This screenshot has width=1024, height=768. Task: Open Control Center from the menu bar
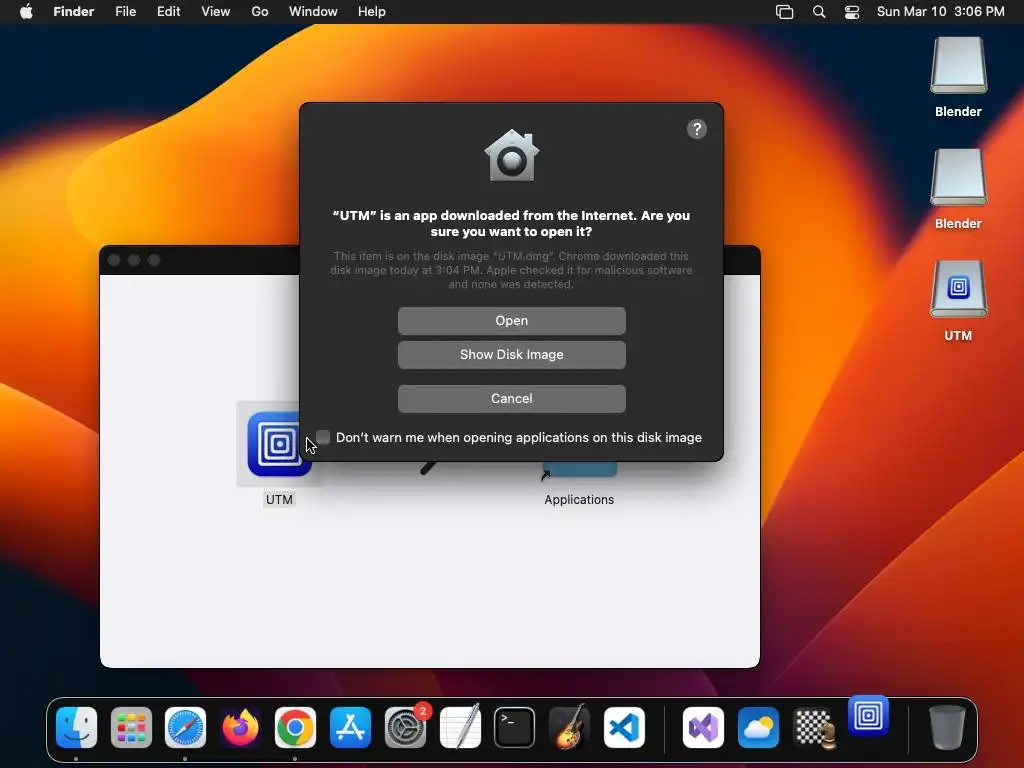(852, 12)
